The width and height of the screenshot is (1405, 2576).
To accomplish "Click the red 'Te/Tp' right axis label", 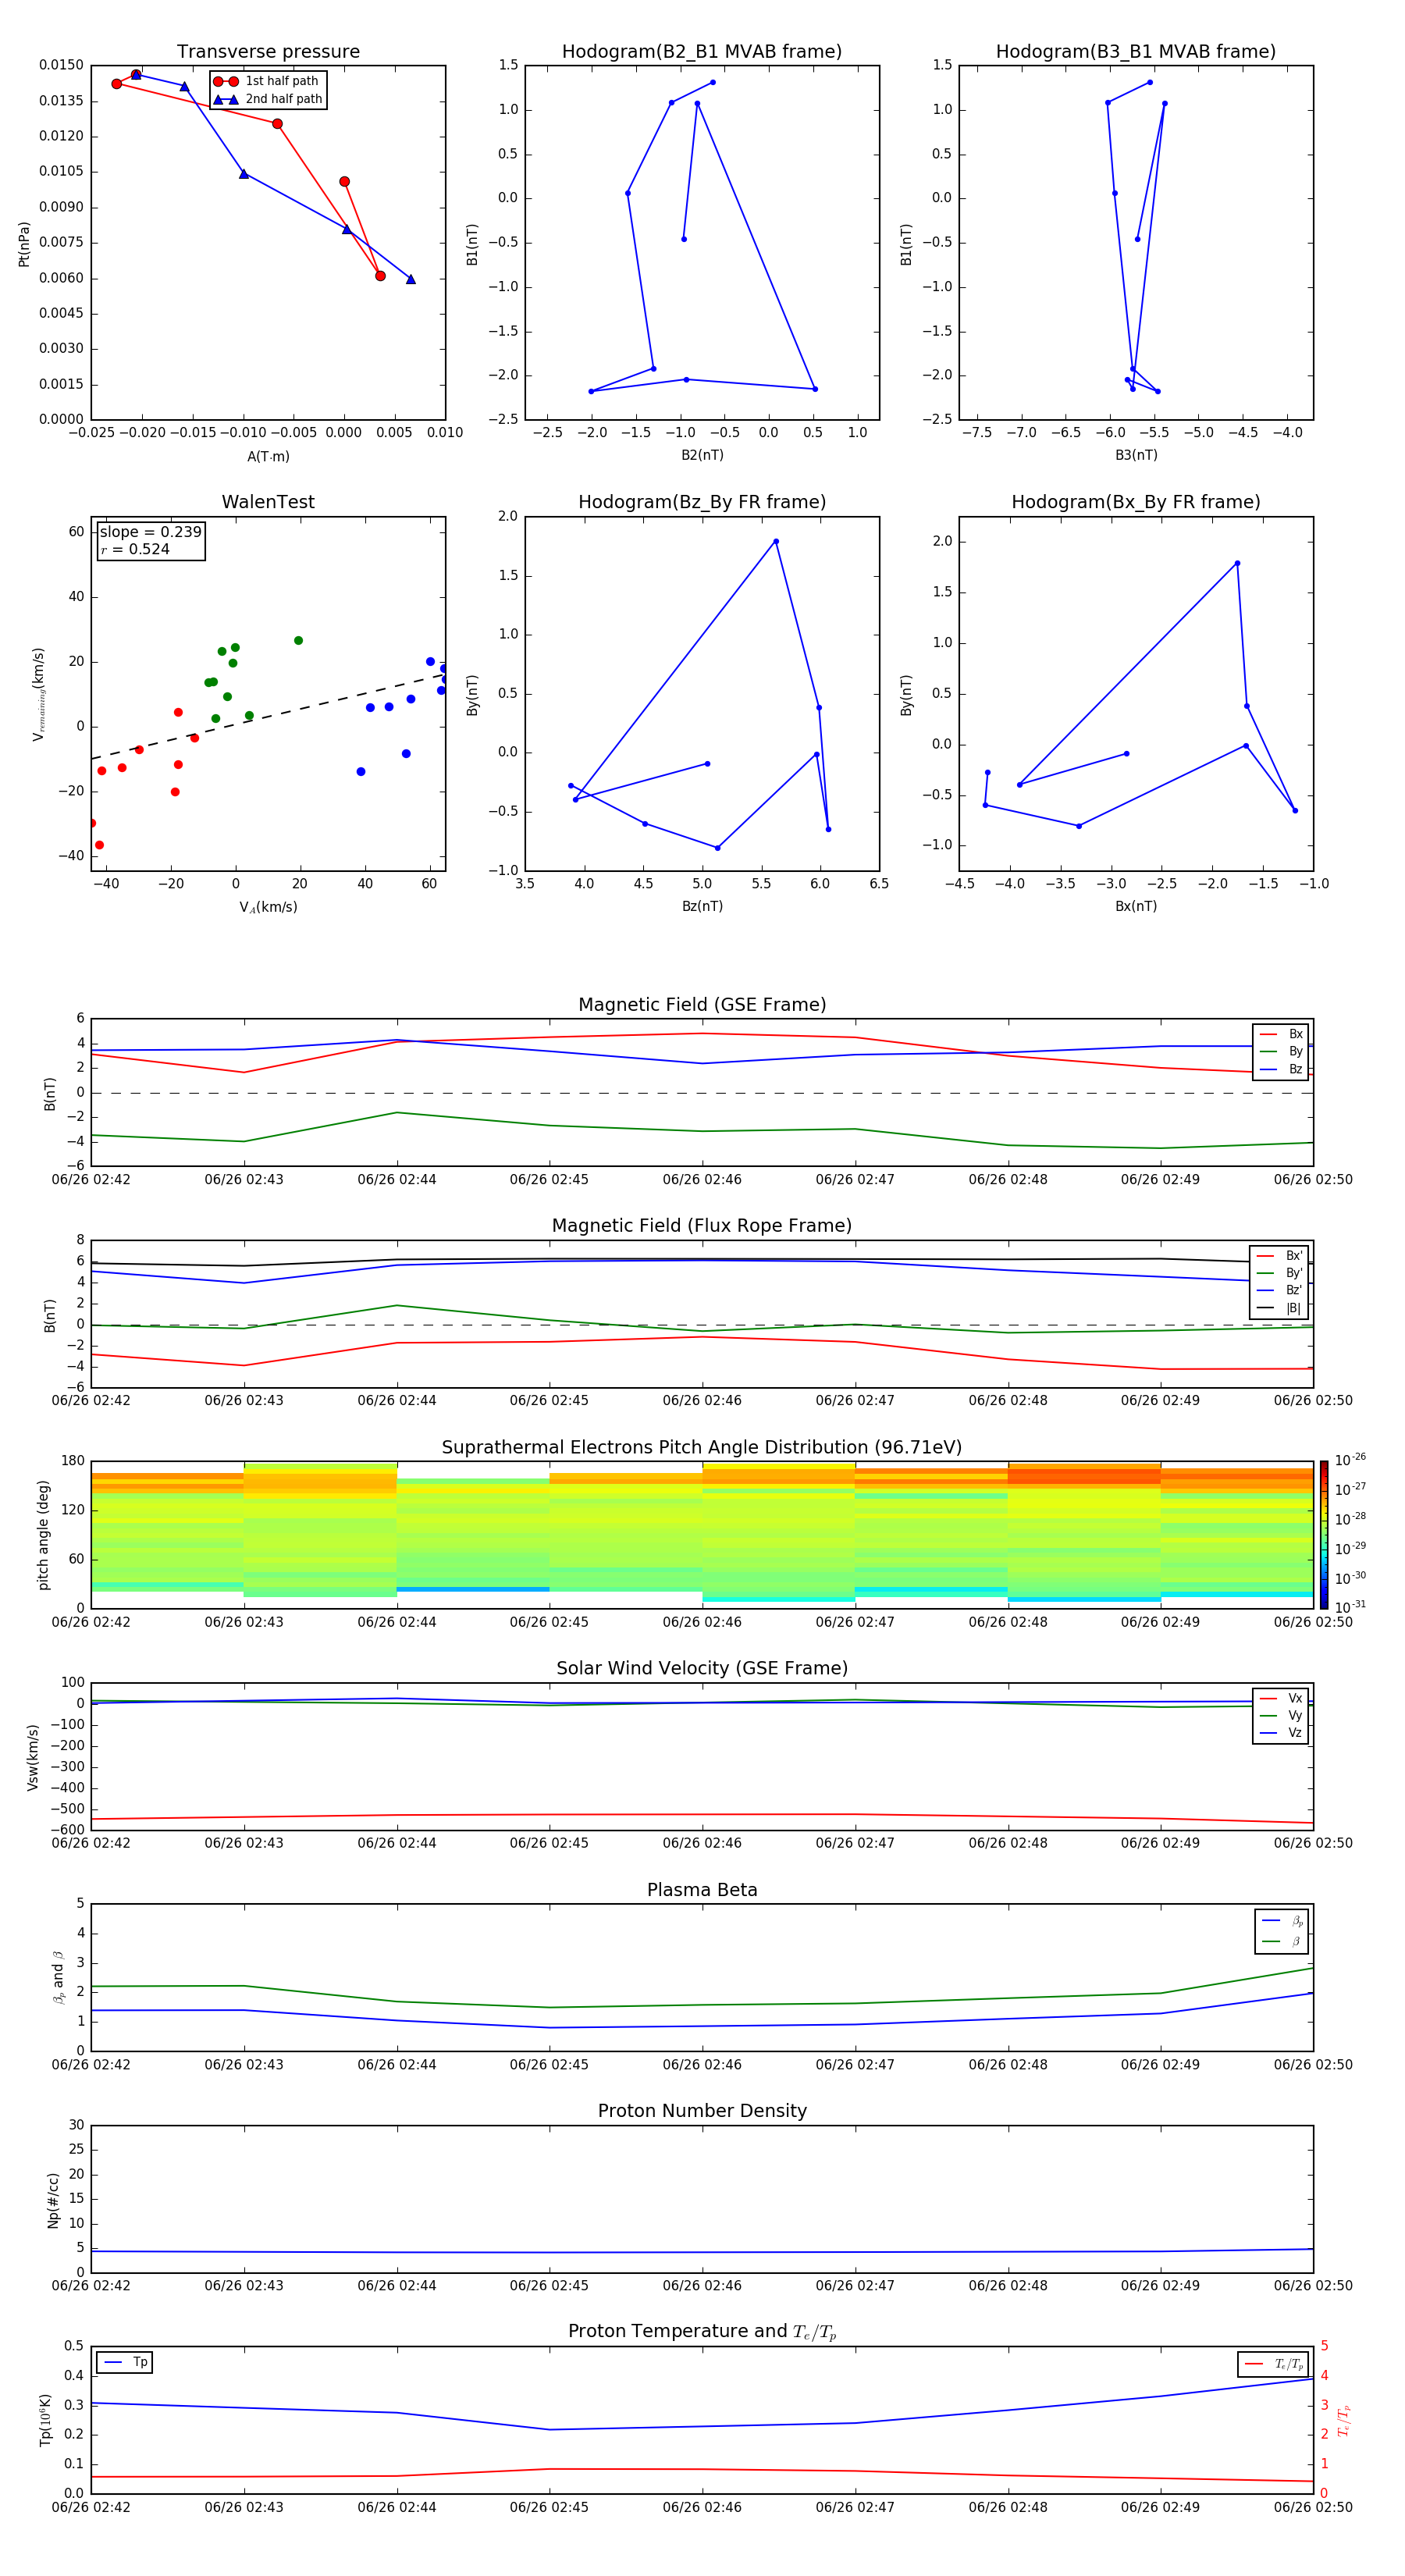I will pos(1343,2420).
